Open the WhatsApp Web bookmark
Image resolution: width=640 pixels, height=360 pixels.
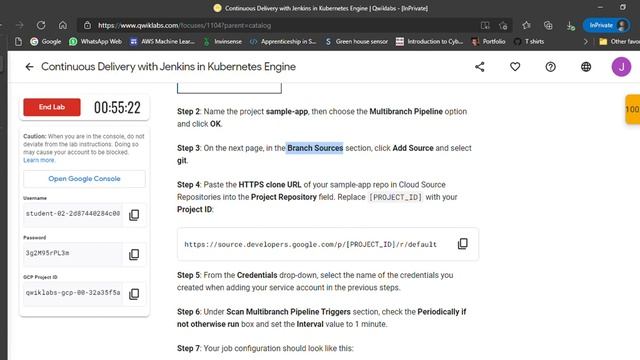pos(96,41)
